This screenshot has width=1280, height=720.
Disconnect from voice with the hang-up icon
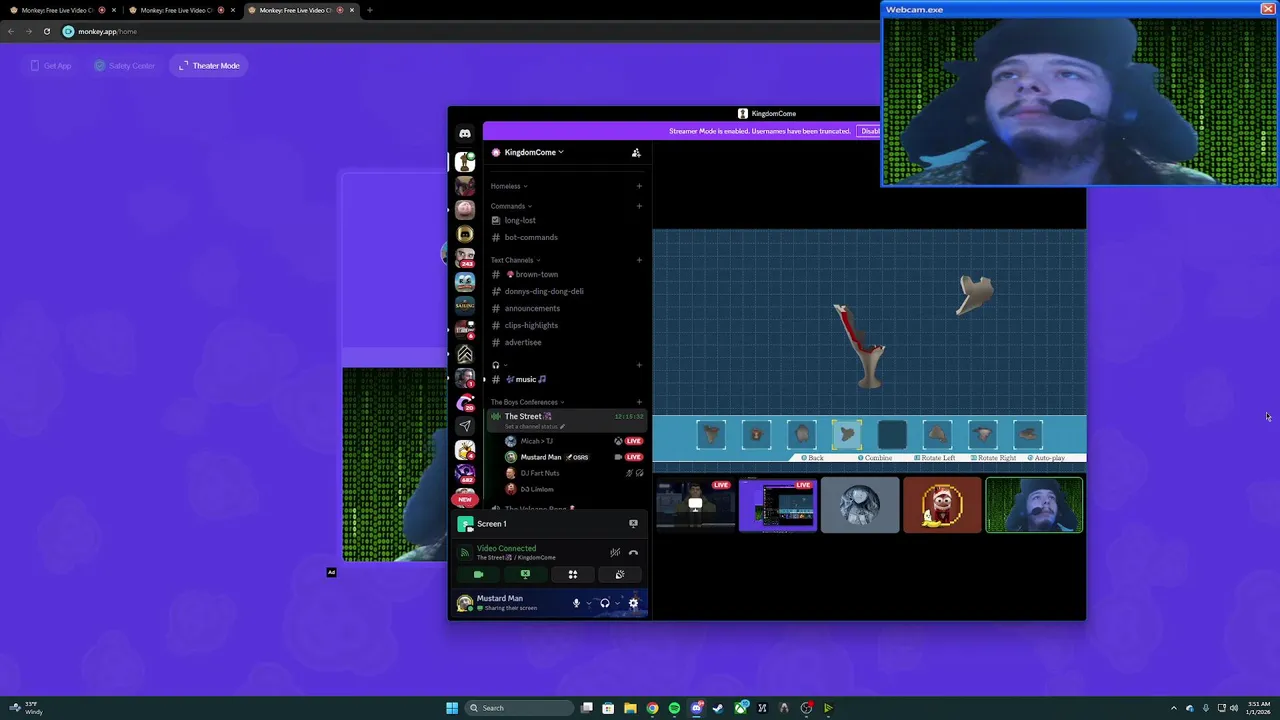[x=633, y=552]
